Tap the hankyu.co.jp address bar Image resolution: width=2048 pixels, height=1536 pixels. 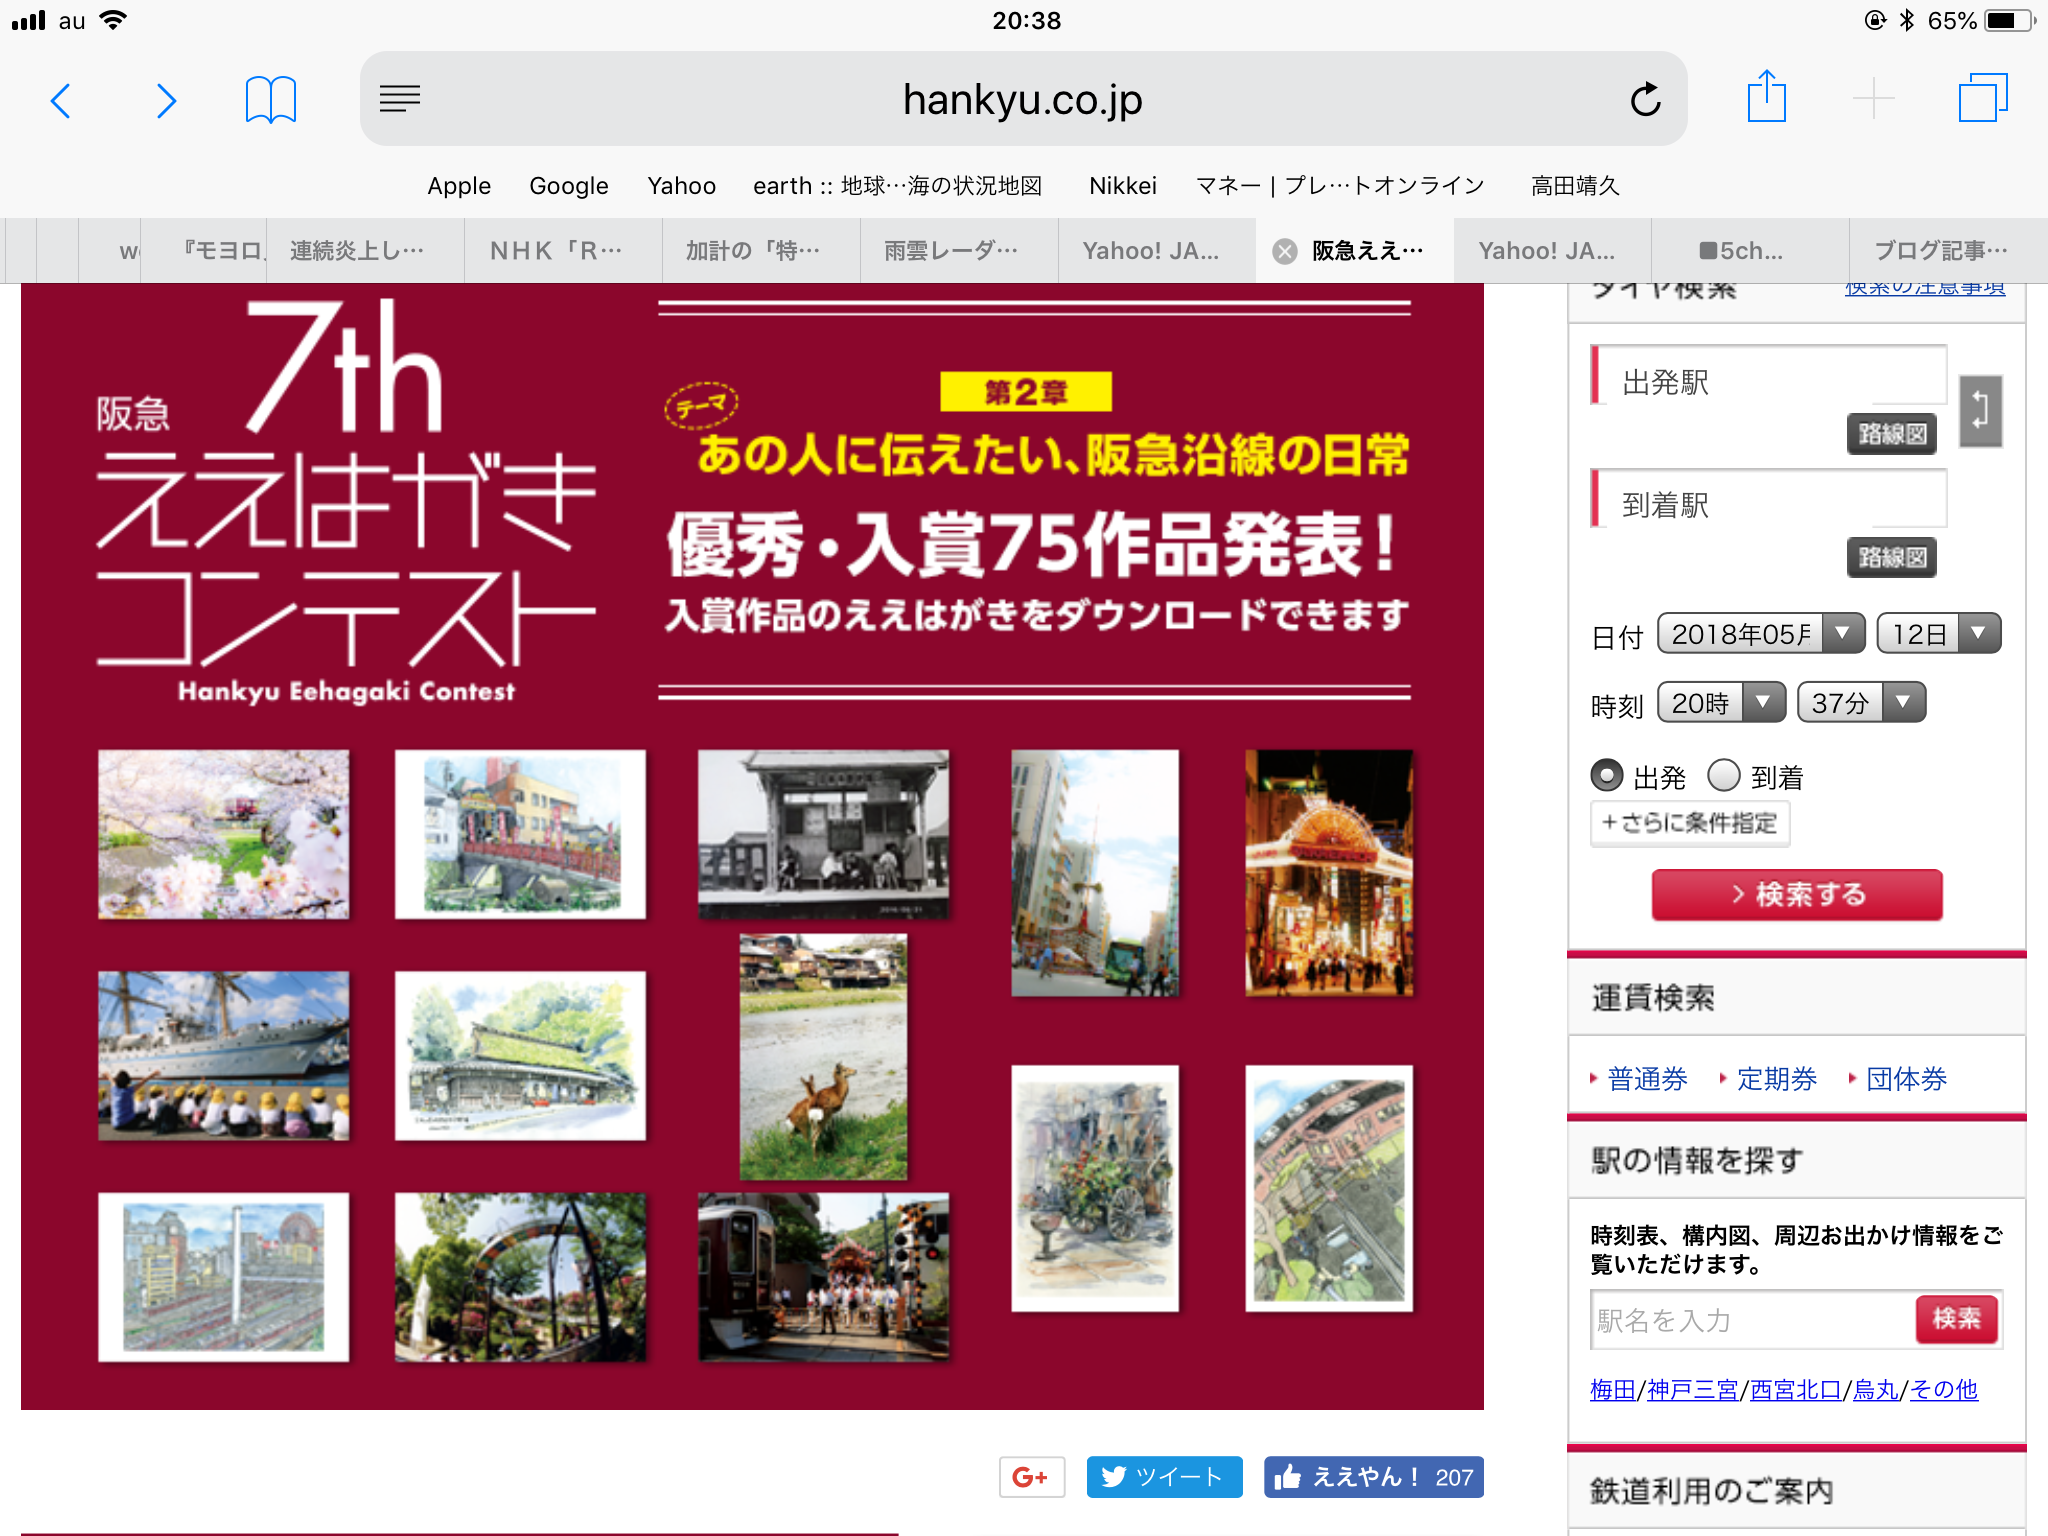(1023, 99)
